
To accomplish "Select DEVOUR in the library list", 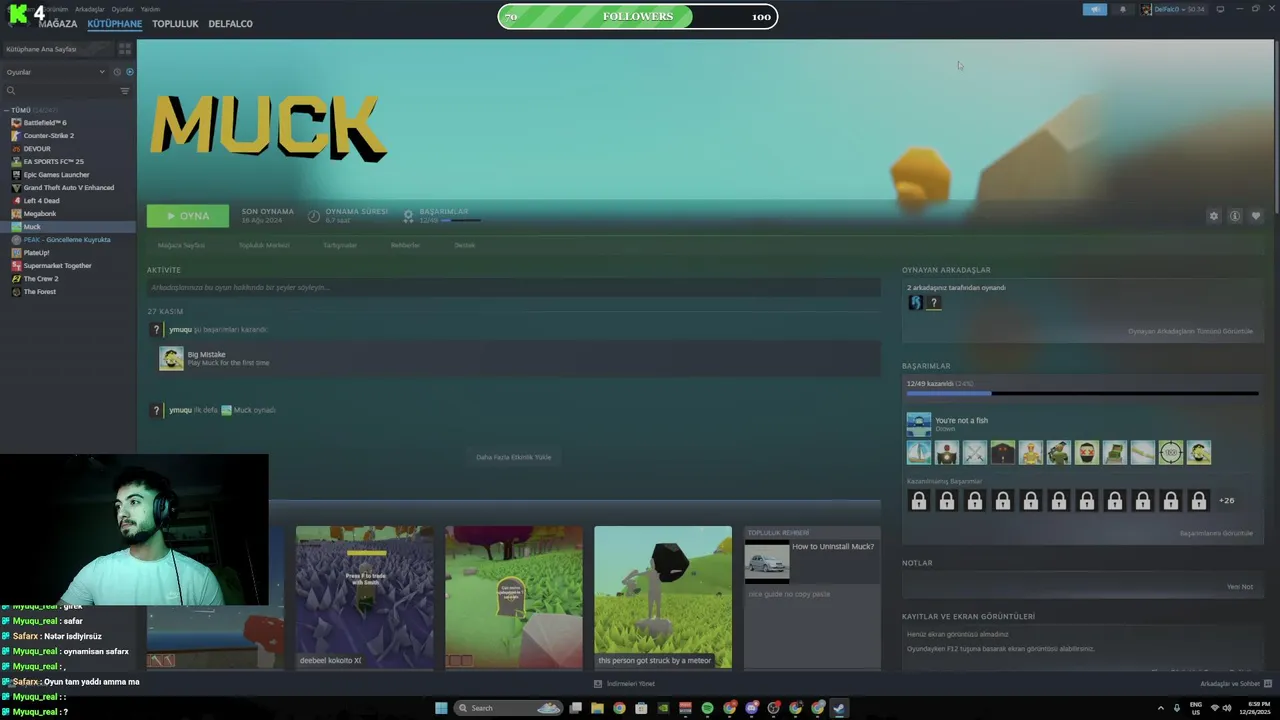I will click(68, 149).
